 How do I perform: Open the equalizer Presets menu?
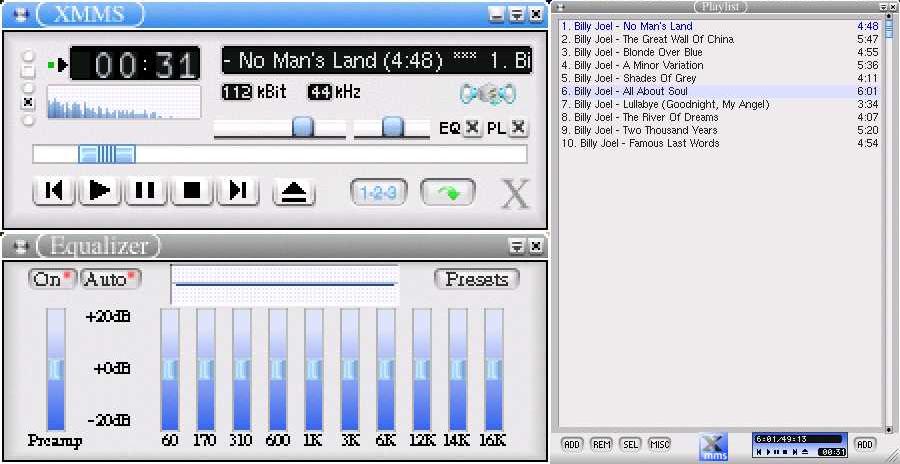476,279
